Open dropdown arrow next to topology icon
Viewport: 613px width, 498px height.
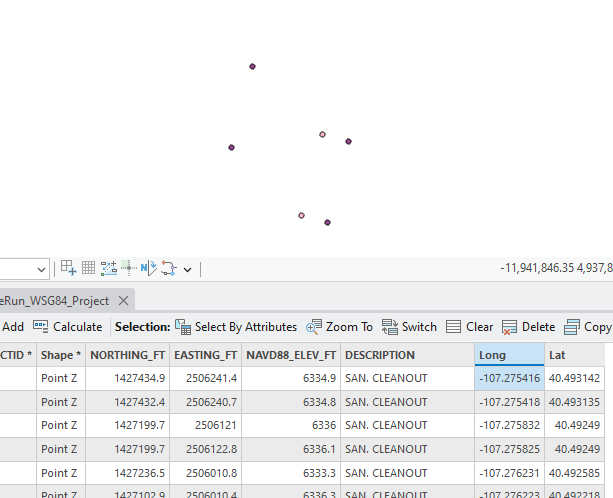tap(188, 270)
